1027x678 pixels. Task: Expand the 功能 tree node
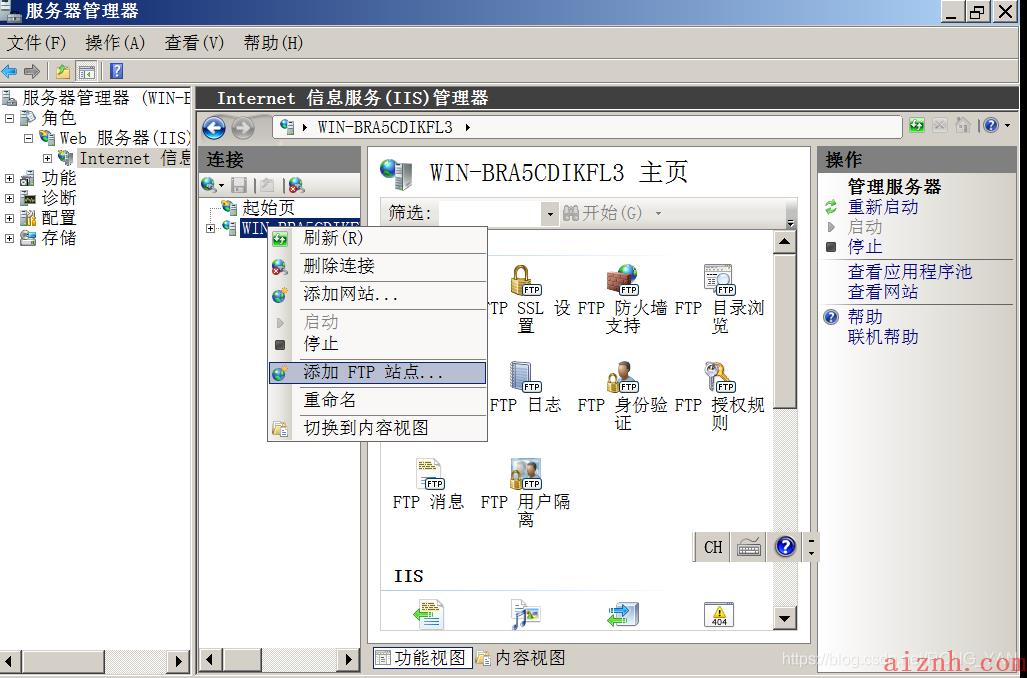tap(9, 178)
